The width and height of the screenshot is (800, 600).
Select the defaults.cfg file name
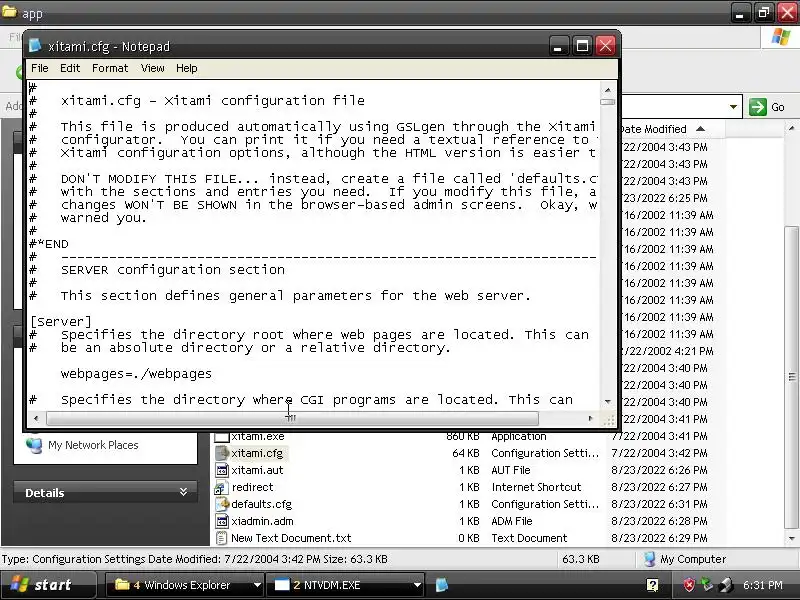coord(262,504)
